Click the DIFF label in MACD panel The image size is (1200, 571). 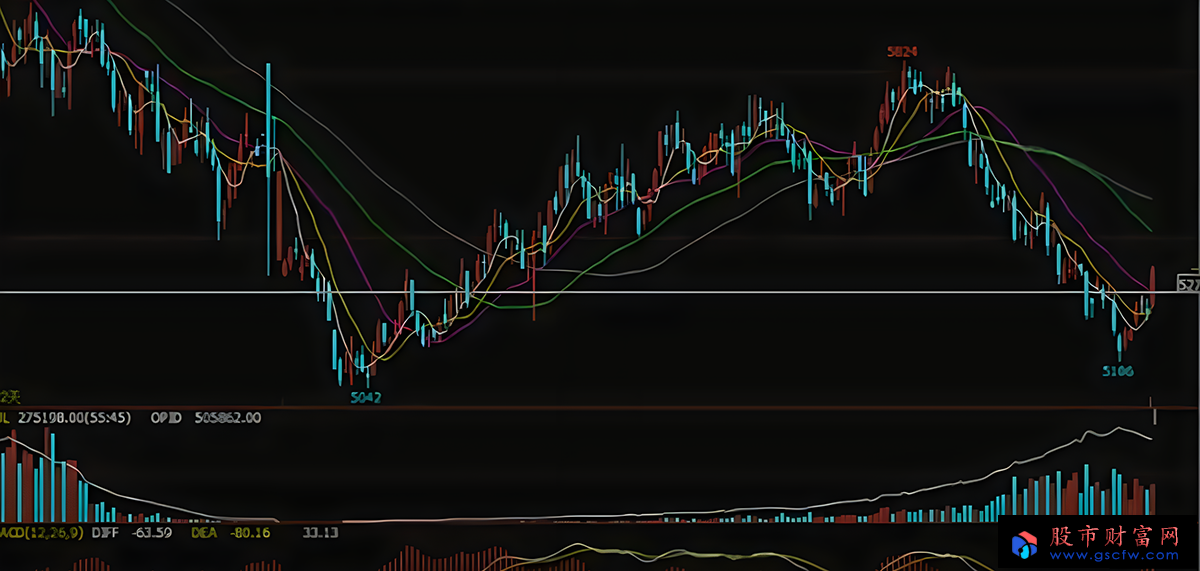pos(105,533)
